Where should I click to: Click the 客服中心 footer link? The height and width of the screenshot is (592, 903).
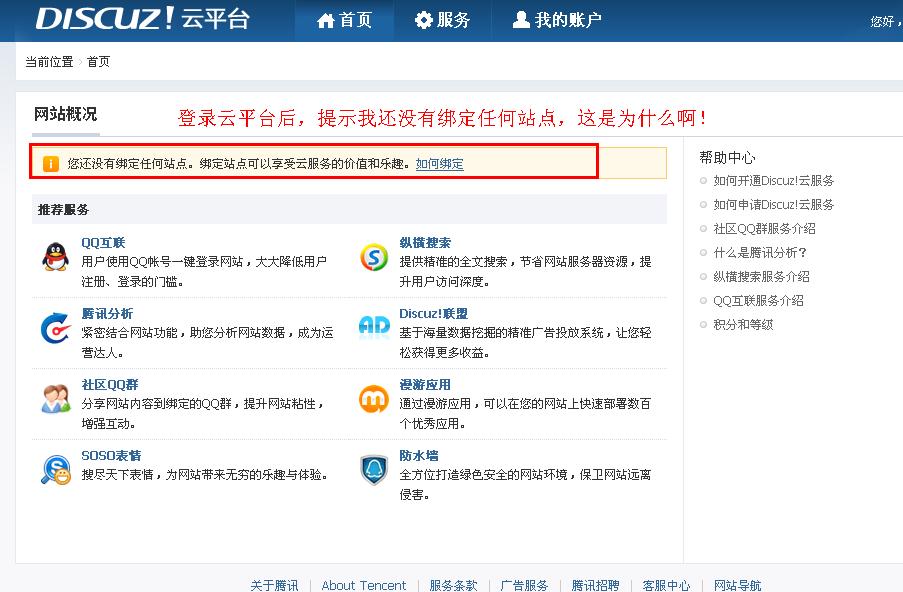(666, 585)
